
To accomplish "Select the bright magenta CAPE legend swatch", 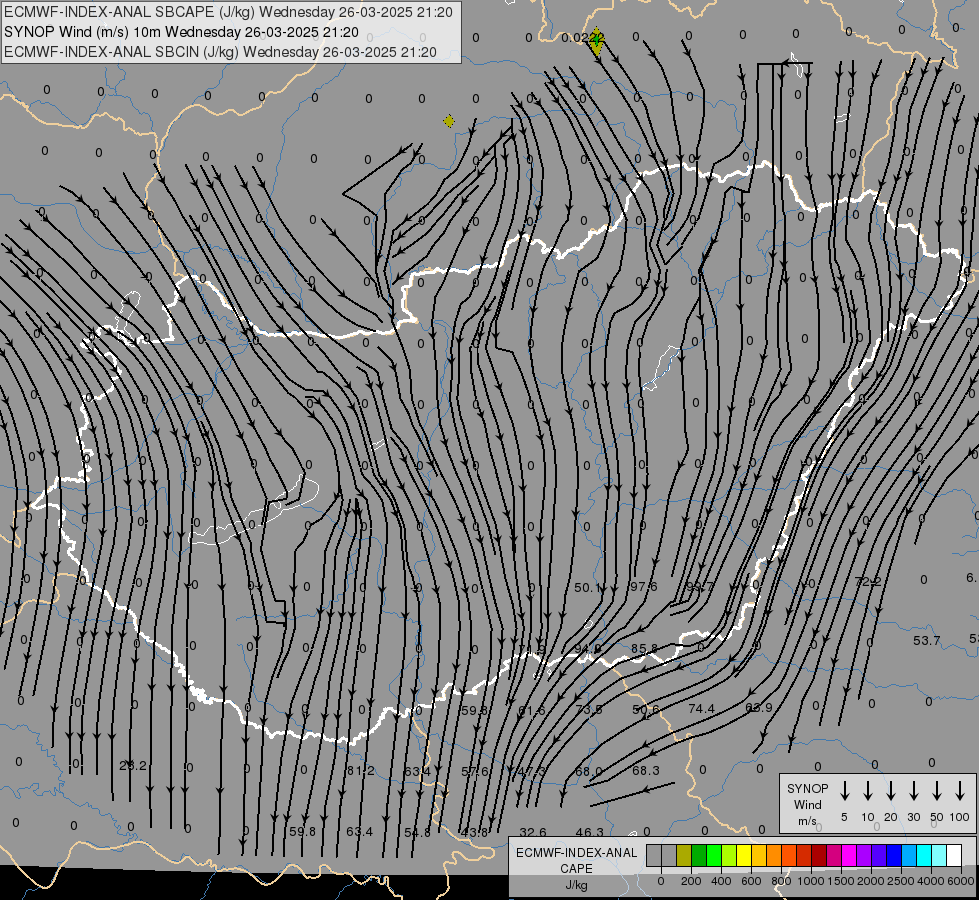I will tap(849, 855).
